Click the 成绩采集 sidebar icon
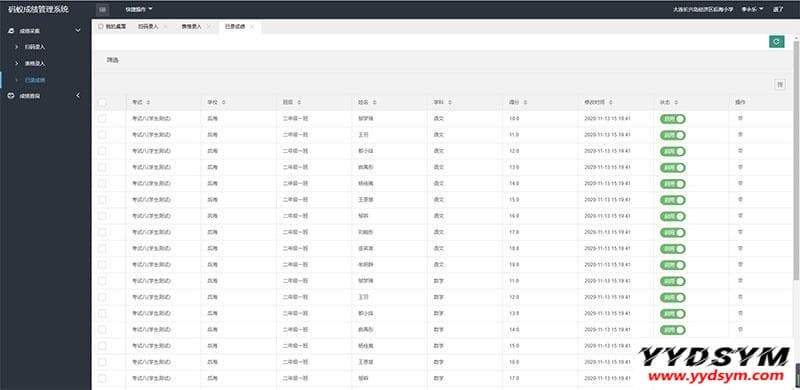 click(11, 31)
